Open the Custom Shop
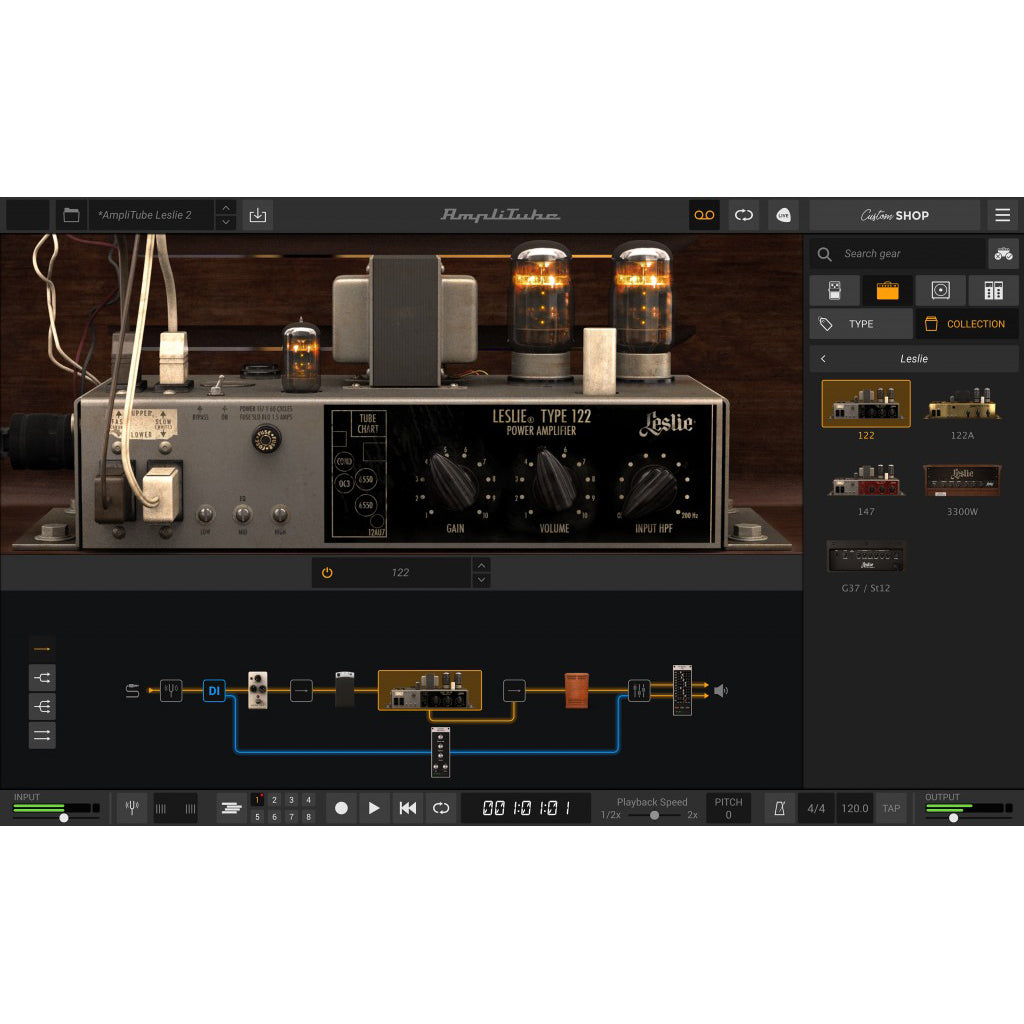Viewport: 1024px width, 1024px height. pos(894,215)
